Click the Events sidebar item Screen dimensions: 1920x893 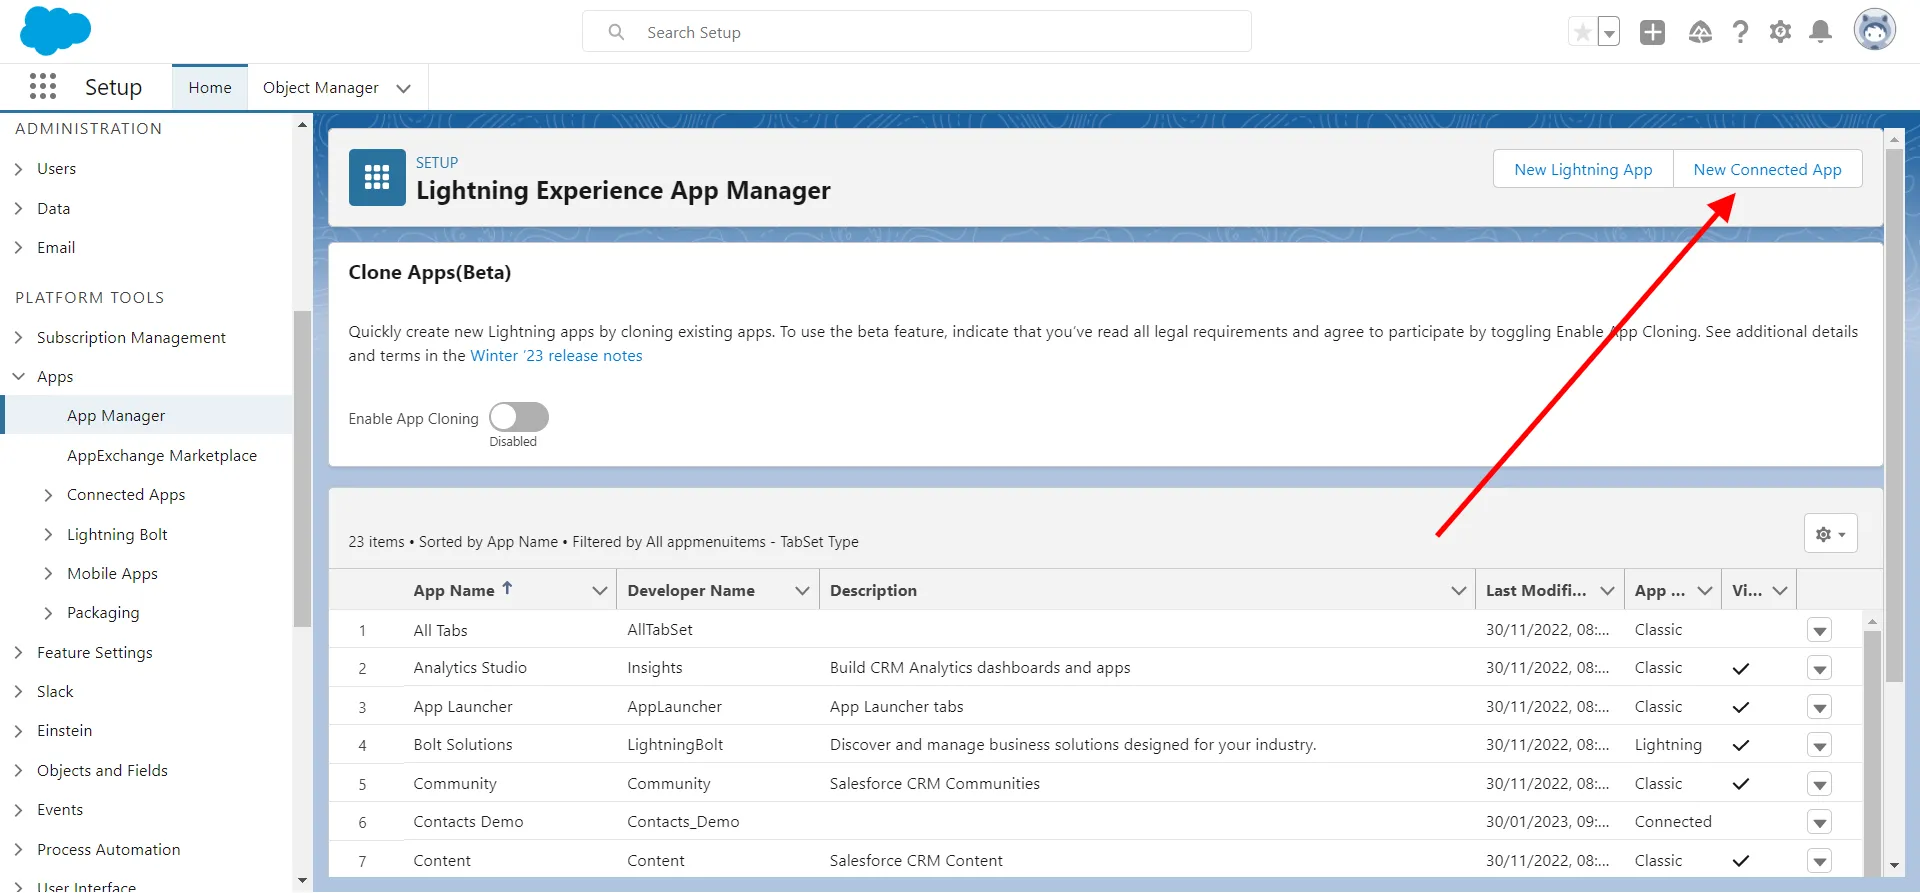point(60,809)
